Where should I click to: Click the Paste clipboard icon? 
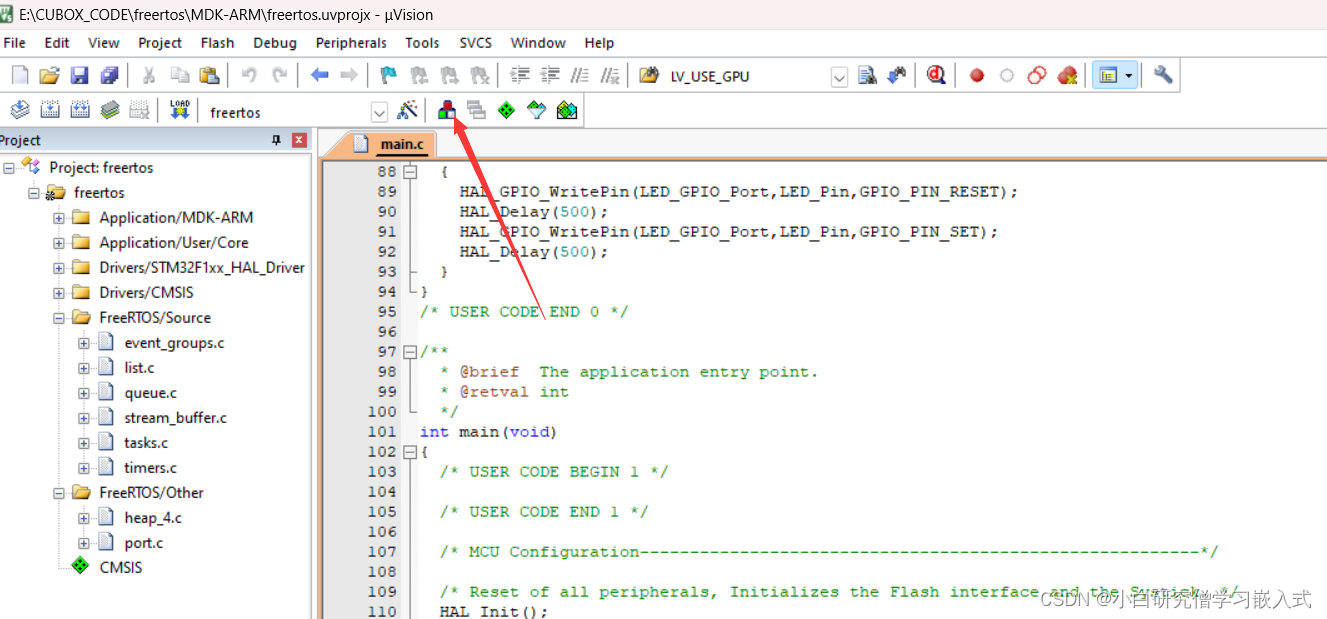[x=209, y=75]
